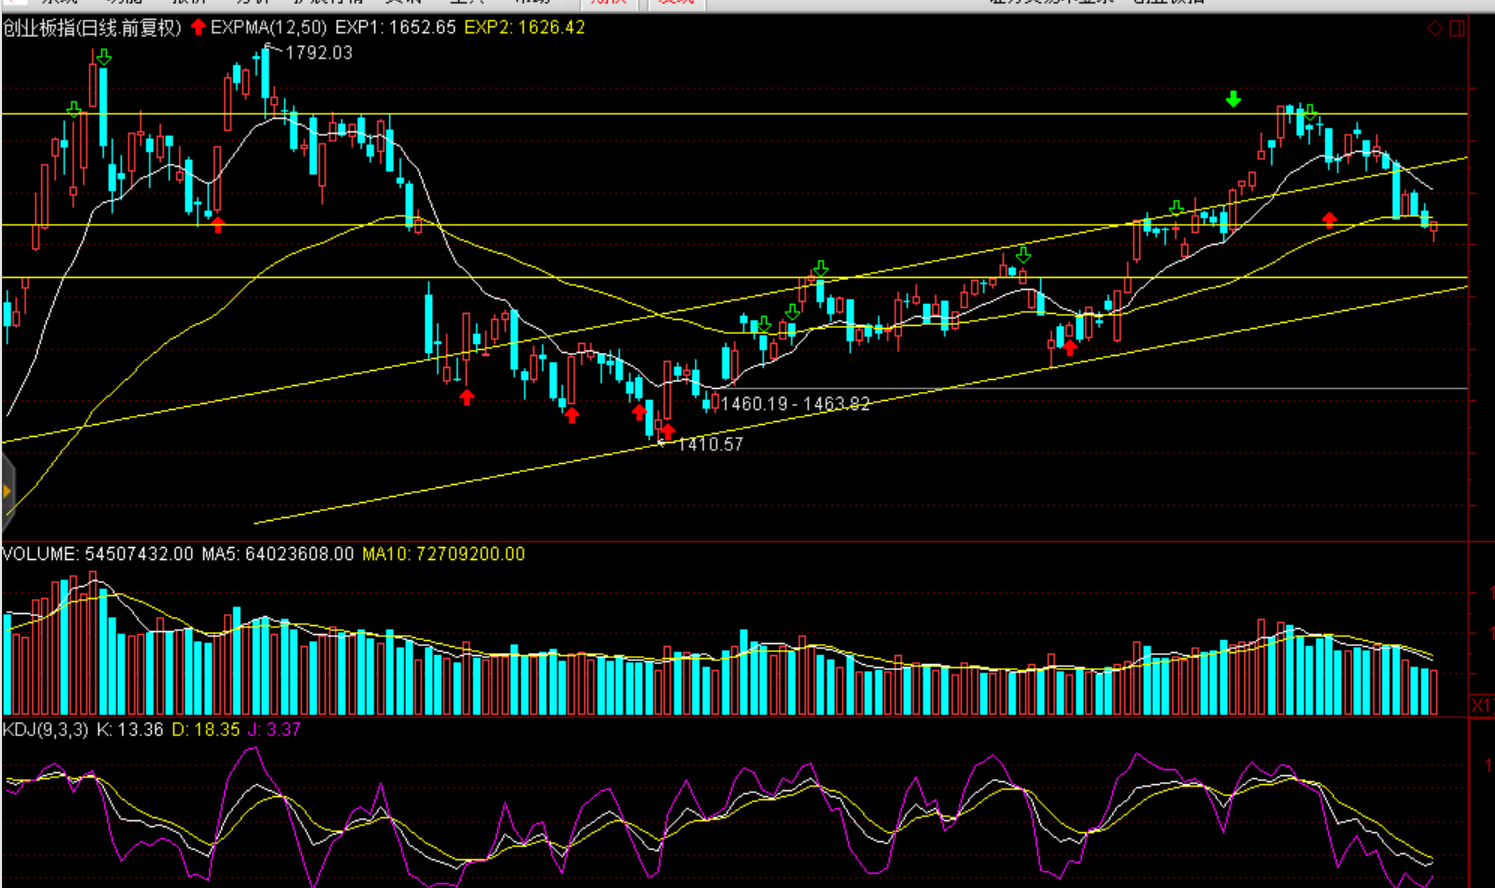
Task: Click the 创业板指(日线.前复权) chart title
Action: tap(92, 28)
